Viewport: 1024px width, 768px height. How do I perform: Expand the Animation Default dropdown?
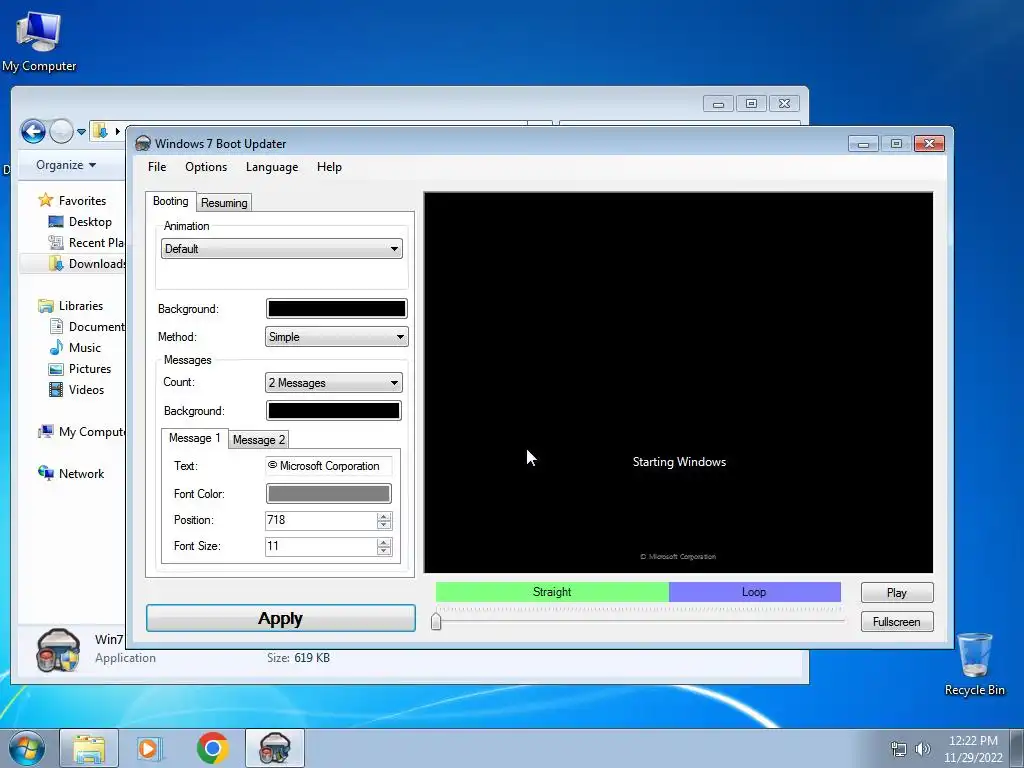[281, 249]
